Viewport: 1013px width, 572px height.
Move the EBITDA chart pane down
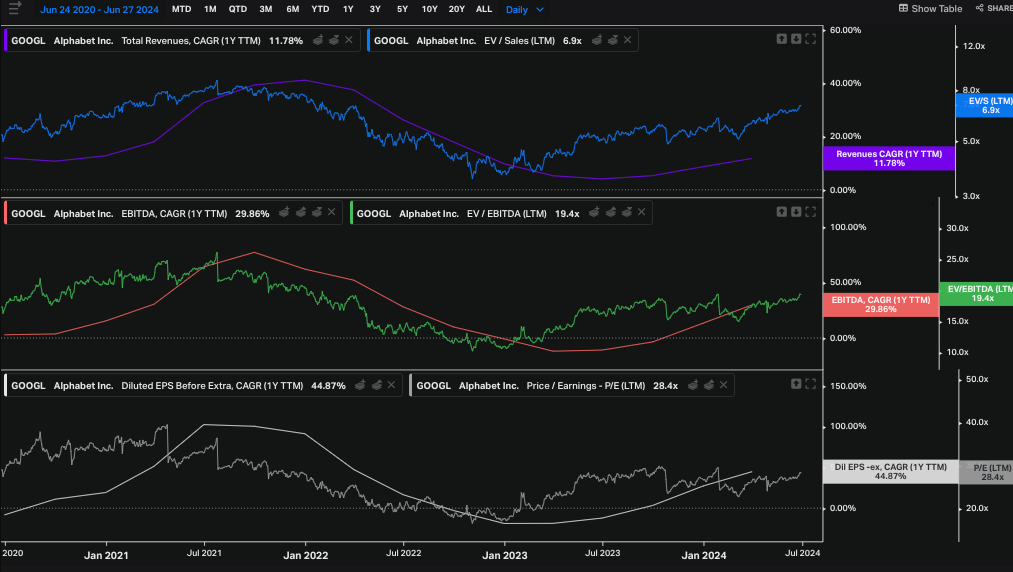click(x=796, y=212)
